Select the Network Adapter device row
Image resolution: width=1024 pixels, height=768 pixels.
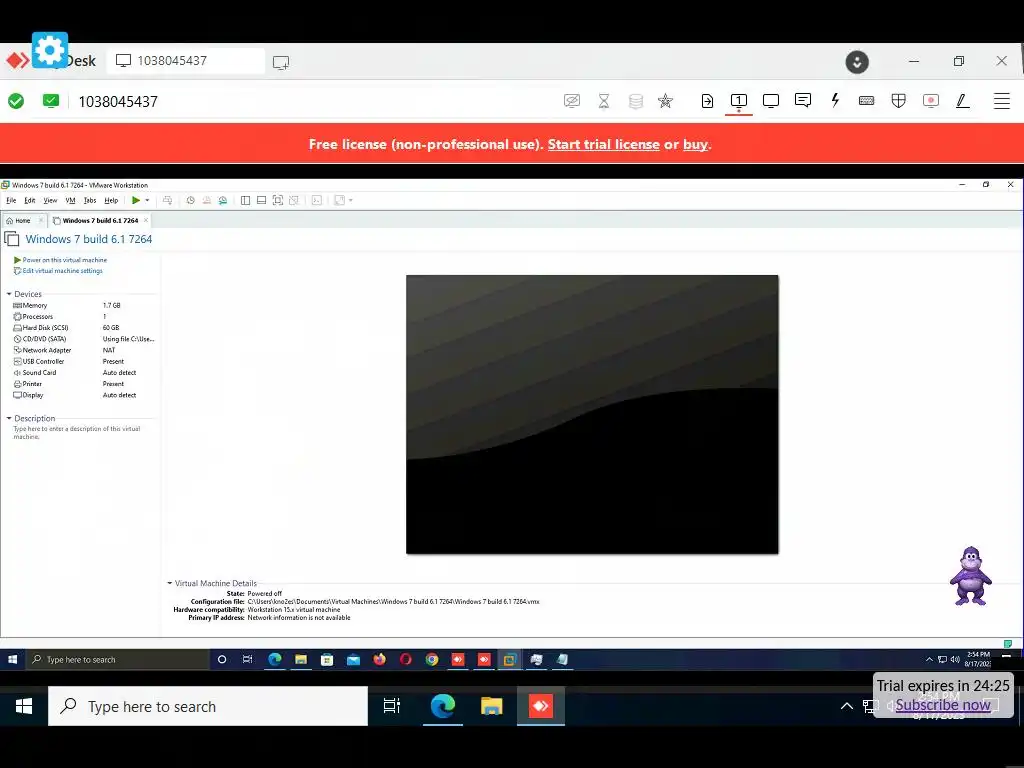(x=84, y=350)
